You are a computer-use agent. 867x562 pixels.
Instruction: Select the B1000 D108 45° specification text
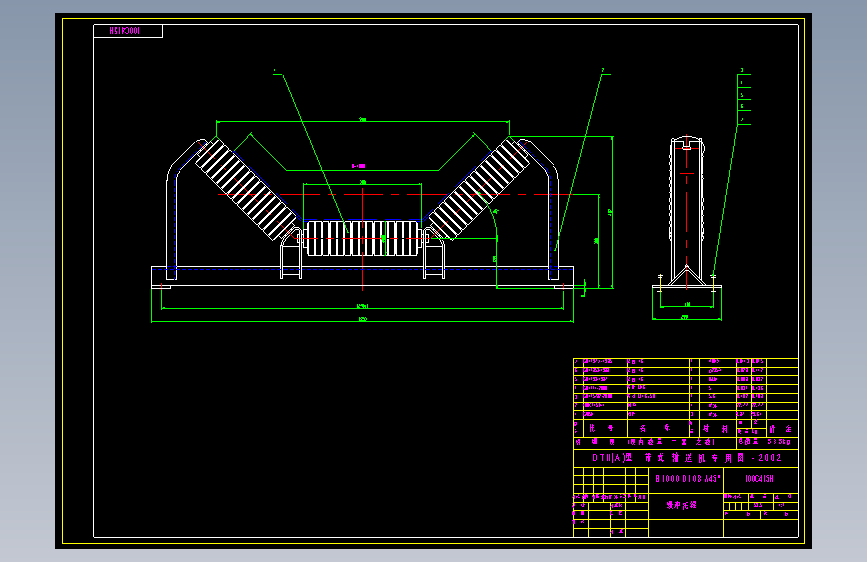(x=688, y=478)
